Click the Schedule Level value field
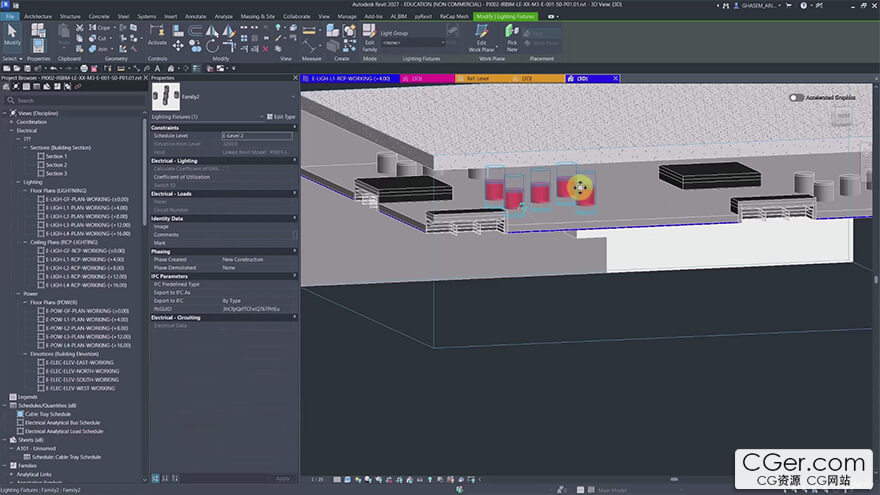 click(257, 136)
